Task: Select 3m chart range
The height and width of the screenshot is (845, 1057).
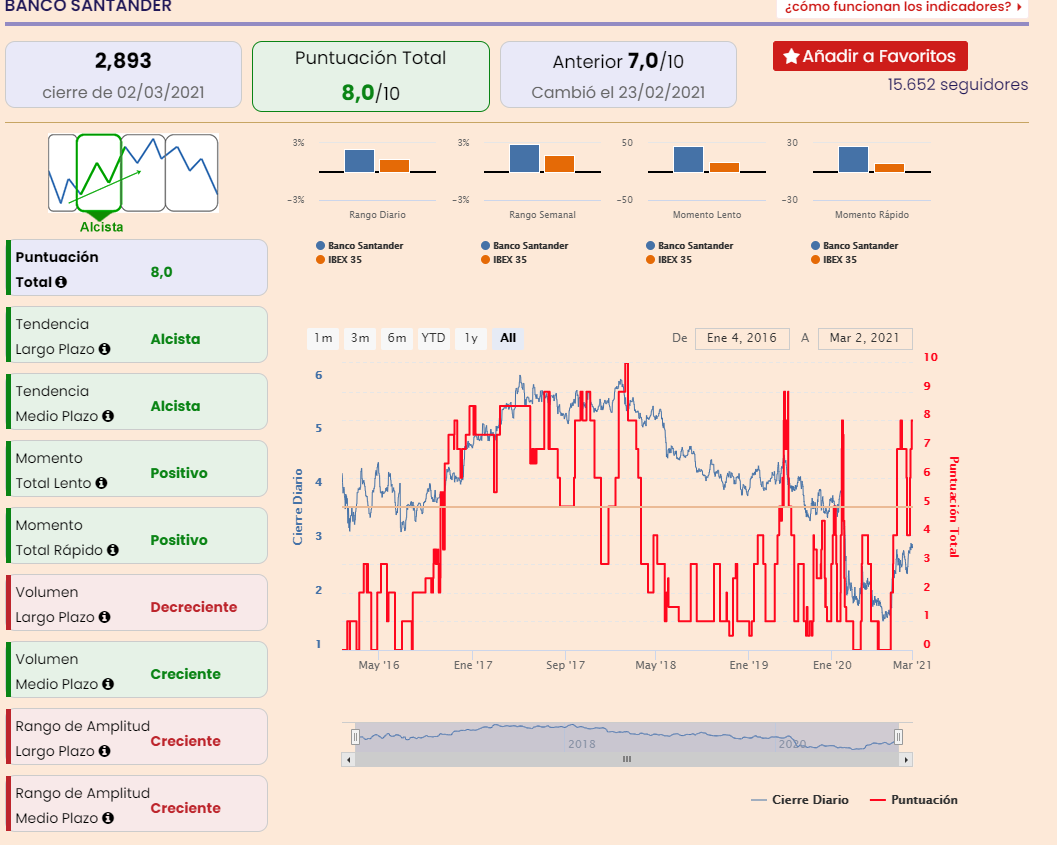Action: [x=360, y=338]
